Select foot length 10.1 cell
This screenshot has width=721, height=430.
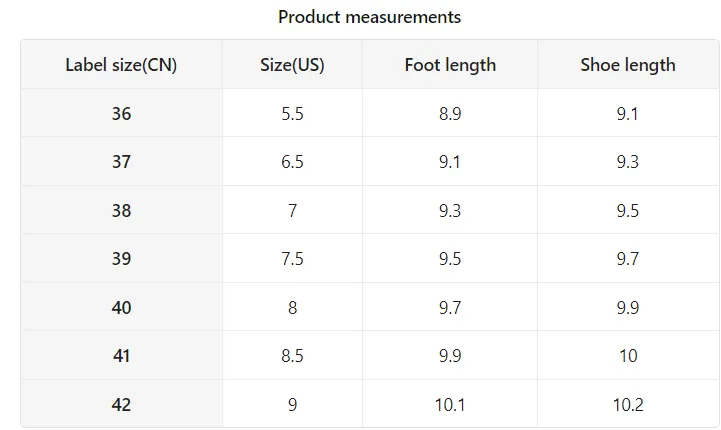[x=450, y=404]
